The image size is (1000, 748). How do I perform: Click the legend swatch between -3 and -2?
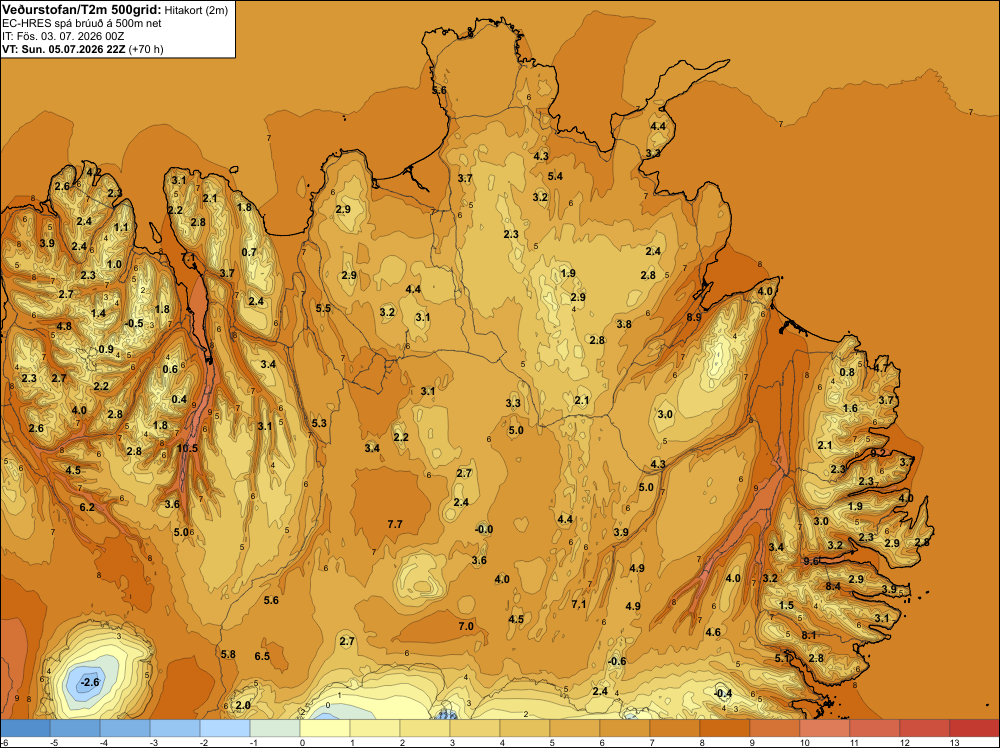(175, 728)
